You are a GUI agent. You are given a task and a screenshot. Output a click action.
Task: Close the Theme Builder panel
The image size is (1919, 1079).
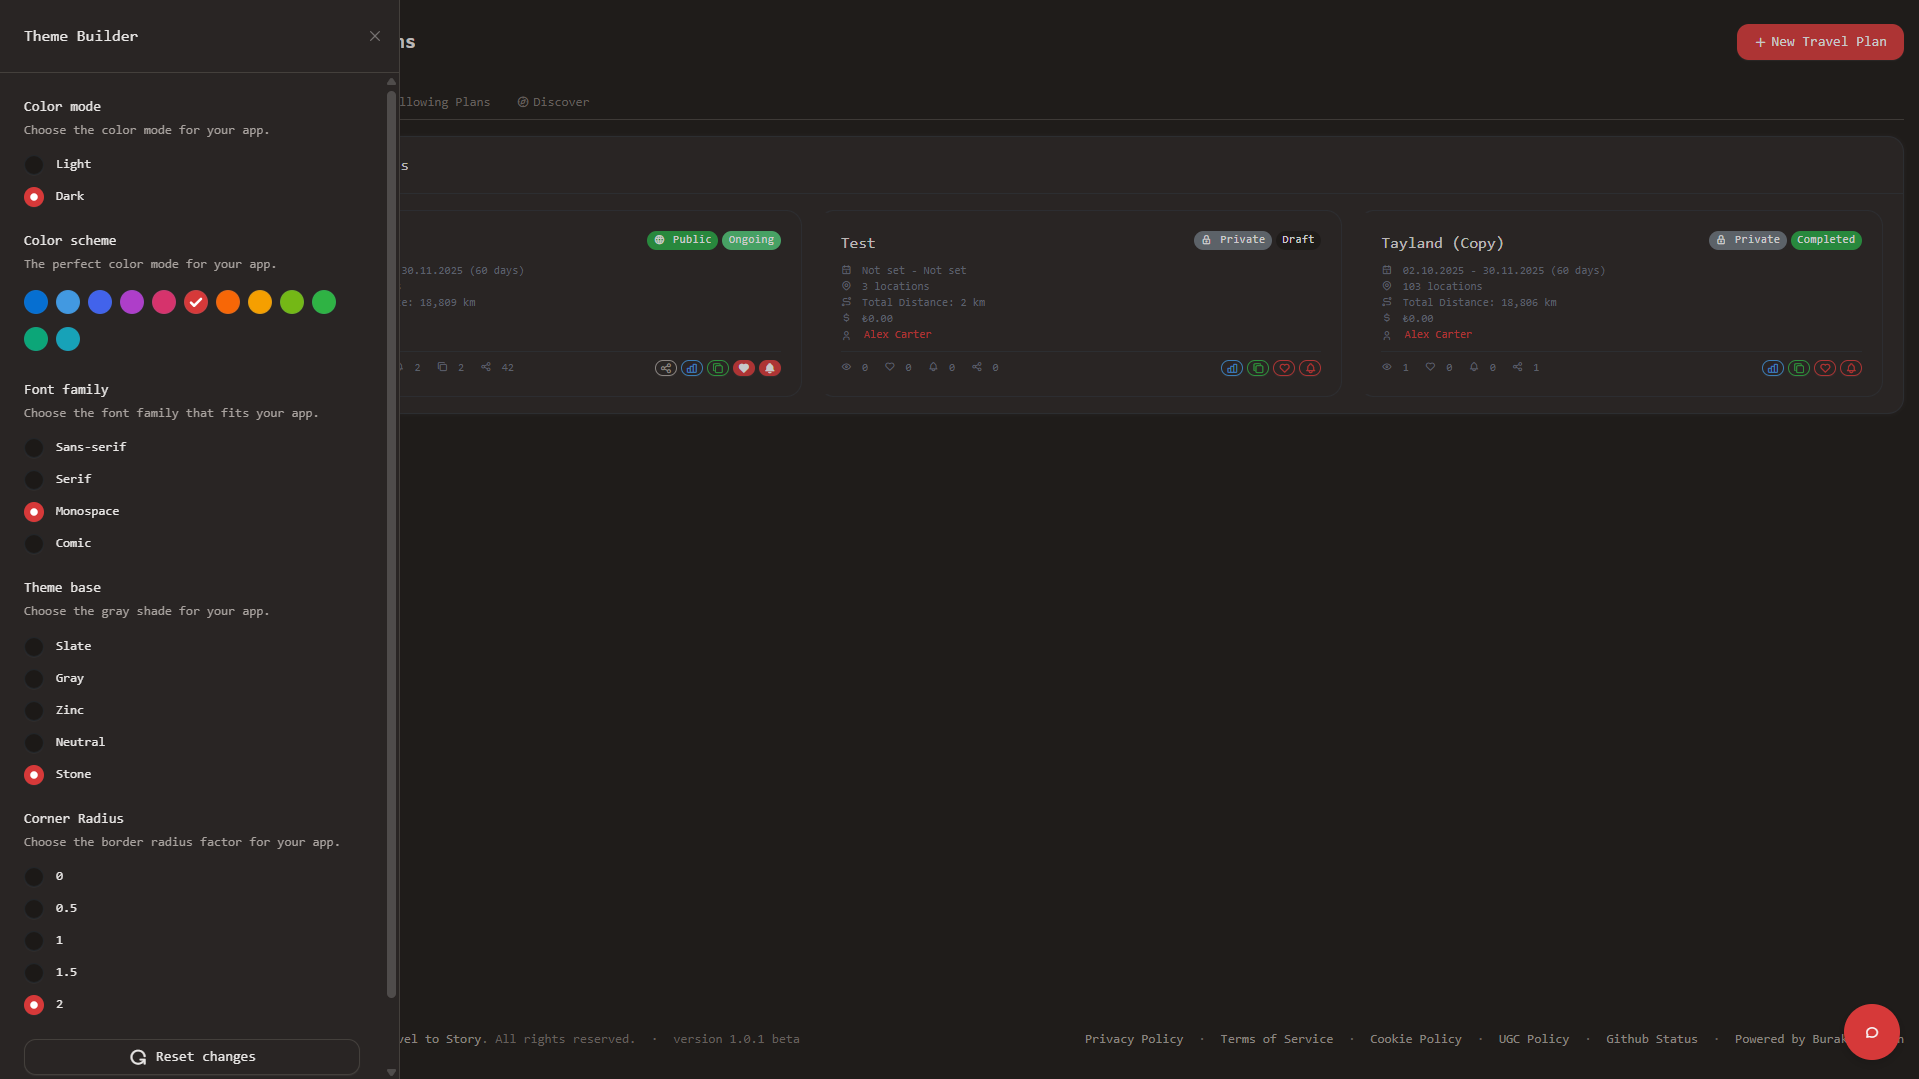(x=375, y=36)
